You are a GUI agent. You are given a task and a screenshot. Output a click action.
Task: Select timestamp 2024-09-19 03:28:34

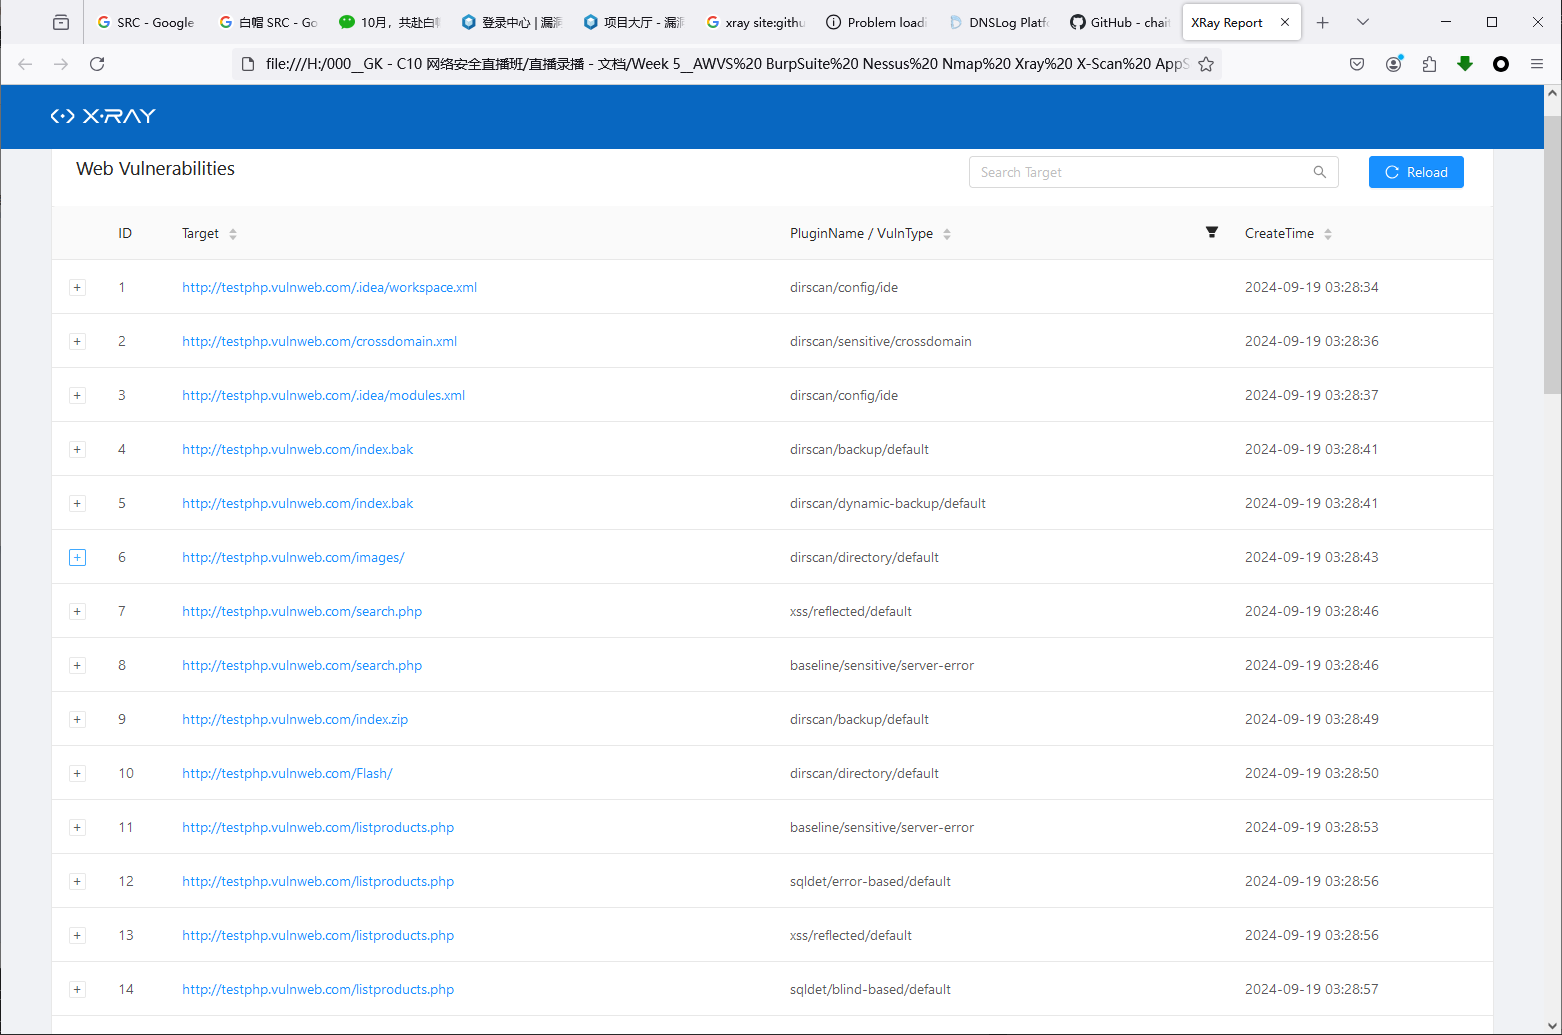tap(1312, 287)
